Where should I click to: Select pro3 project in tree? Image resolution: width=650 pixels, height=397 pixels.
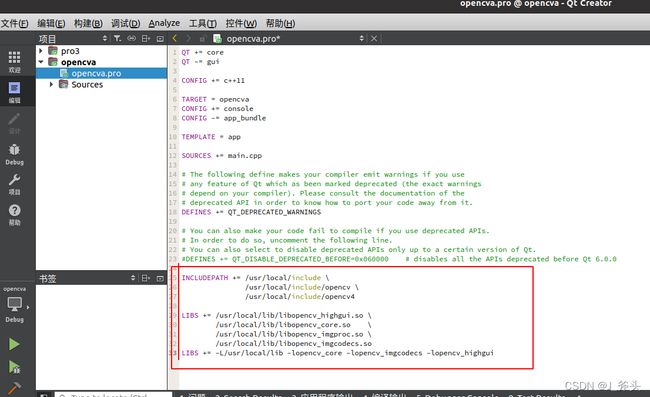70,51
